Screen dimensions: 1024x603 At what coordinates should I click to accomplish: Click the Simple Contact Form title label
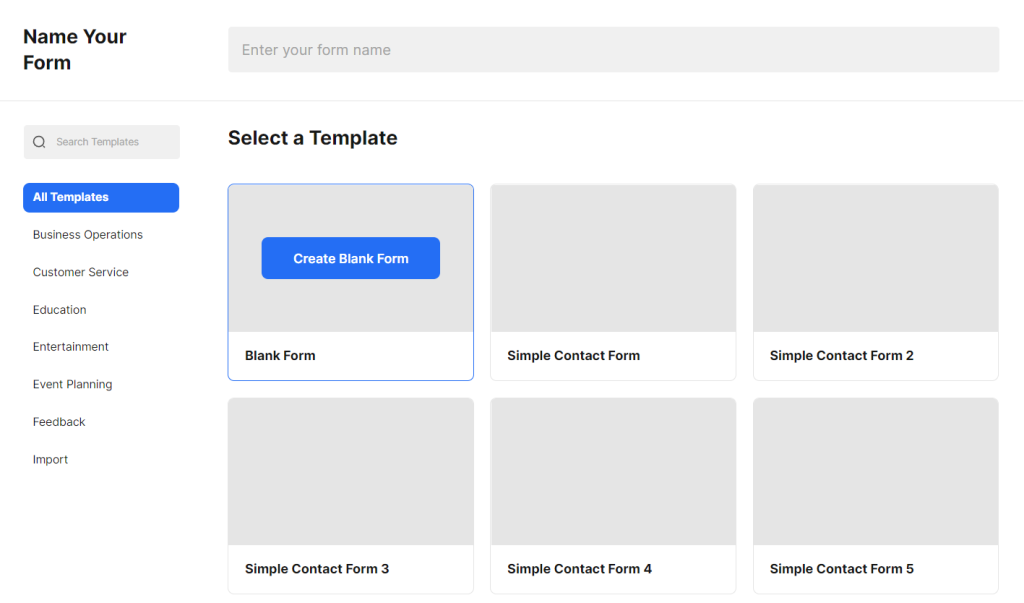[x=573, y=355]
